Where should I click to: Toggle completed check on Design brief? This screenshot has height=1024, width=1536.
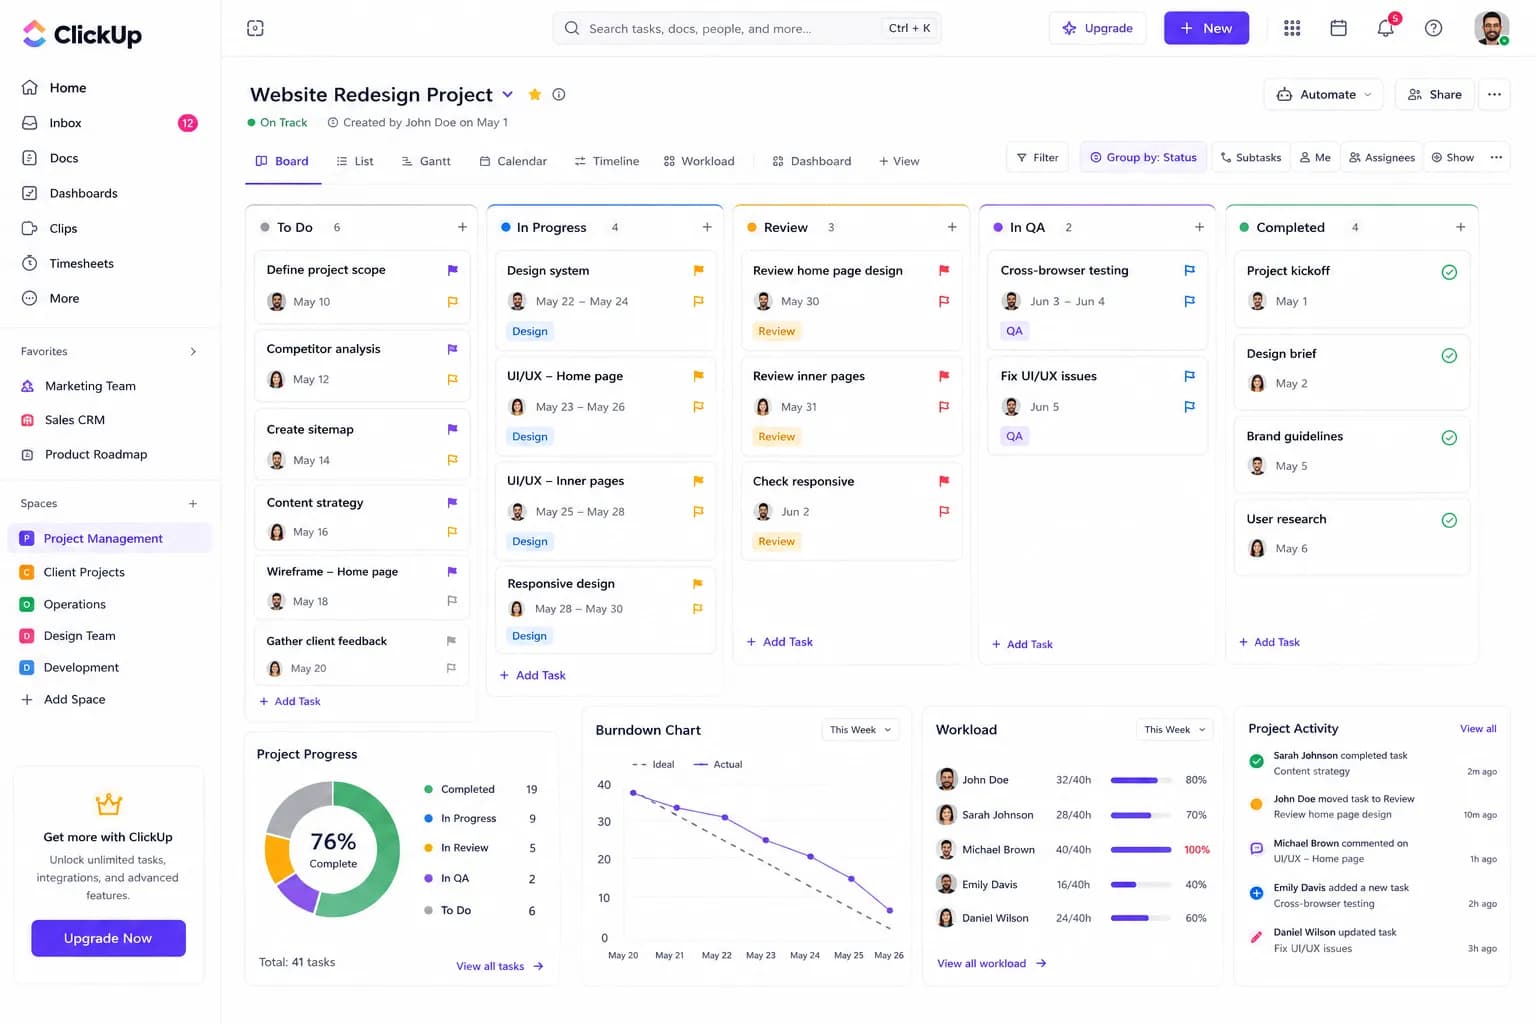pos(1449,355)
